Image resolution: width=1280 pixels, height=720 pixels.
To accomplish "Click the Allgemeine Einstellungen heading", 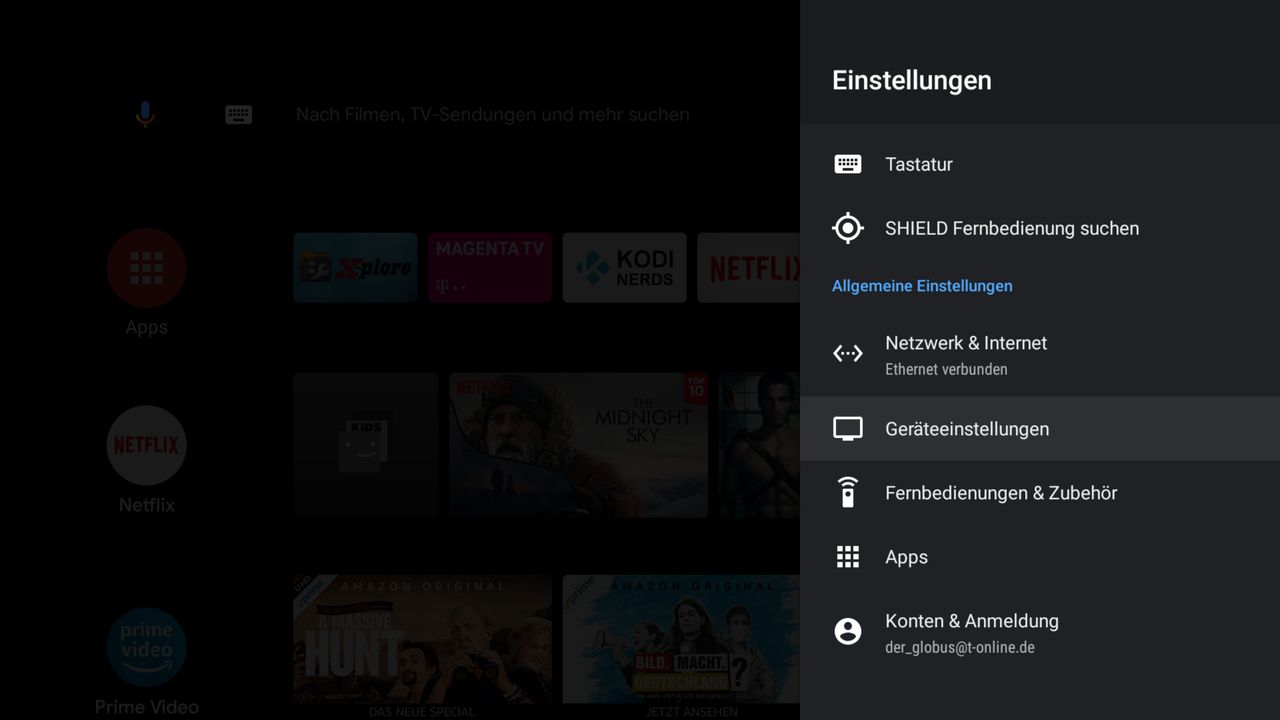I will tap(922, 286).
